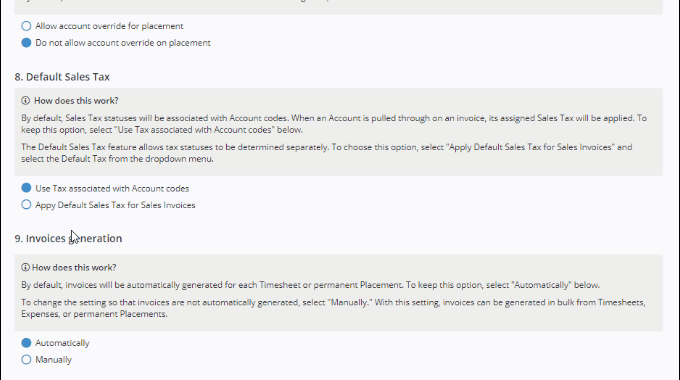Click paragraph starting 'By default, Sales Tax statuses'
Image resolution: width=680 pixels, height=380 pixels.
pyautogui.click(x=334, y=124)
